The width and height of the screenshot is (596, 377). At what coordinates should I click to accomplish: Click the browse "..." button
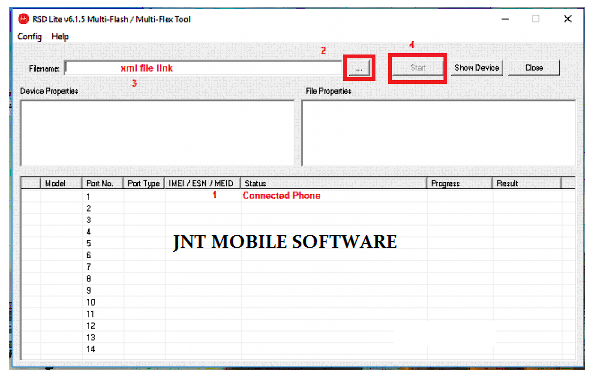coord(359,68)
